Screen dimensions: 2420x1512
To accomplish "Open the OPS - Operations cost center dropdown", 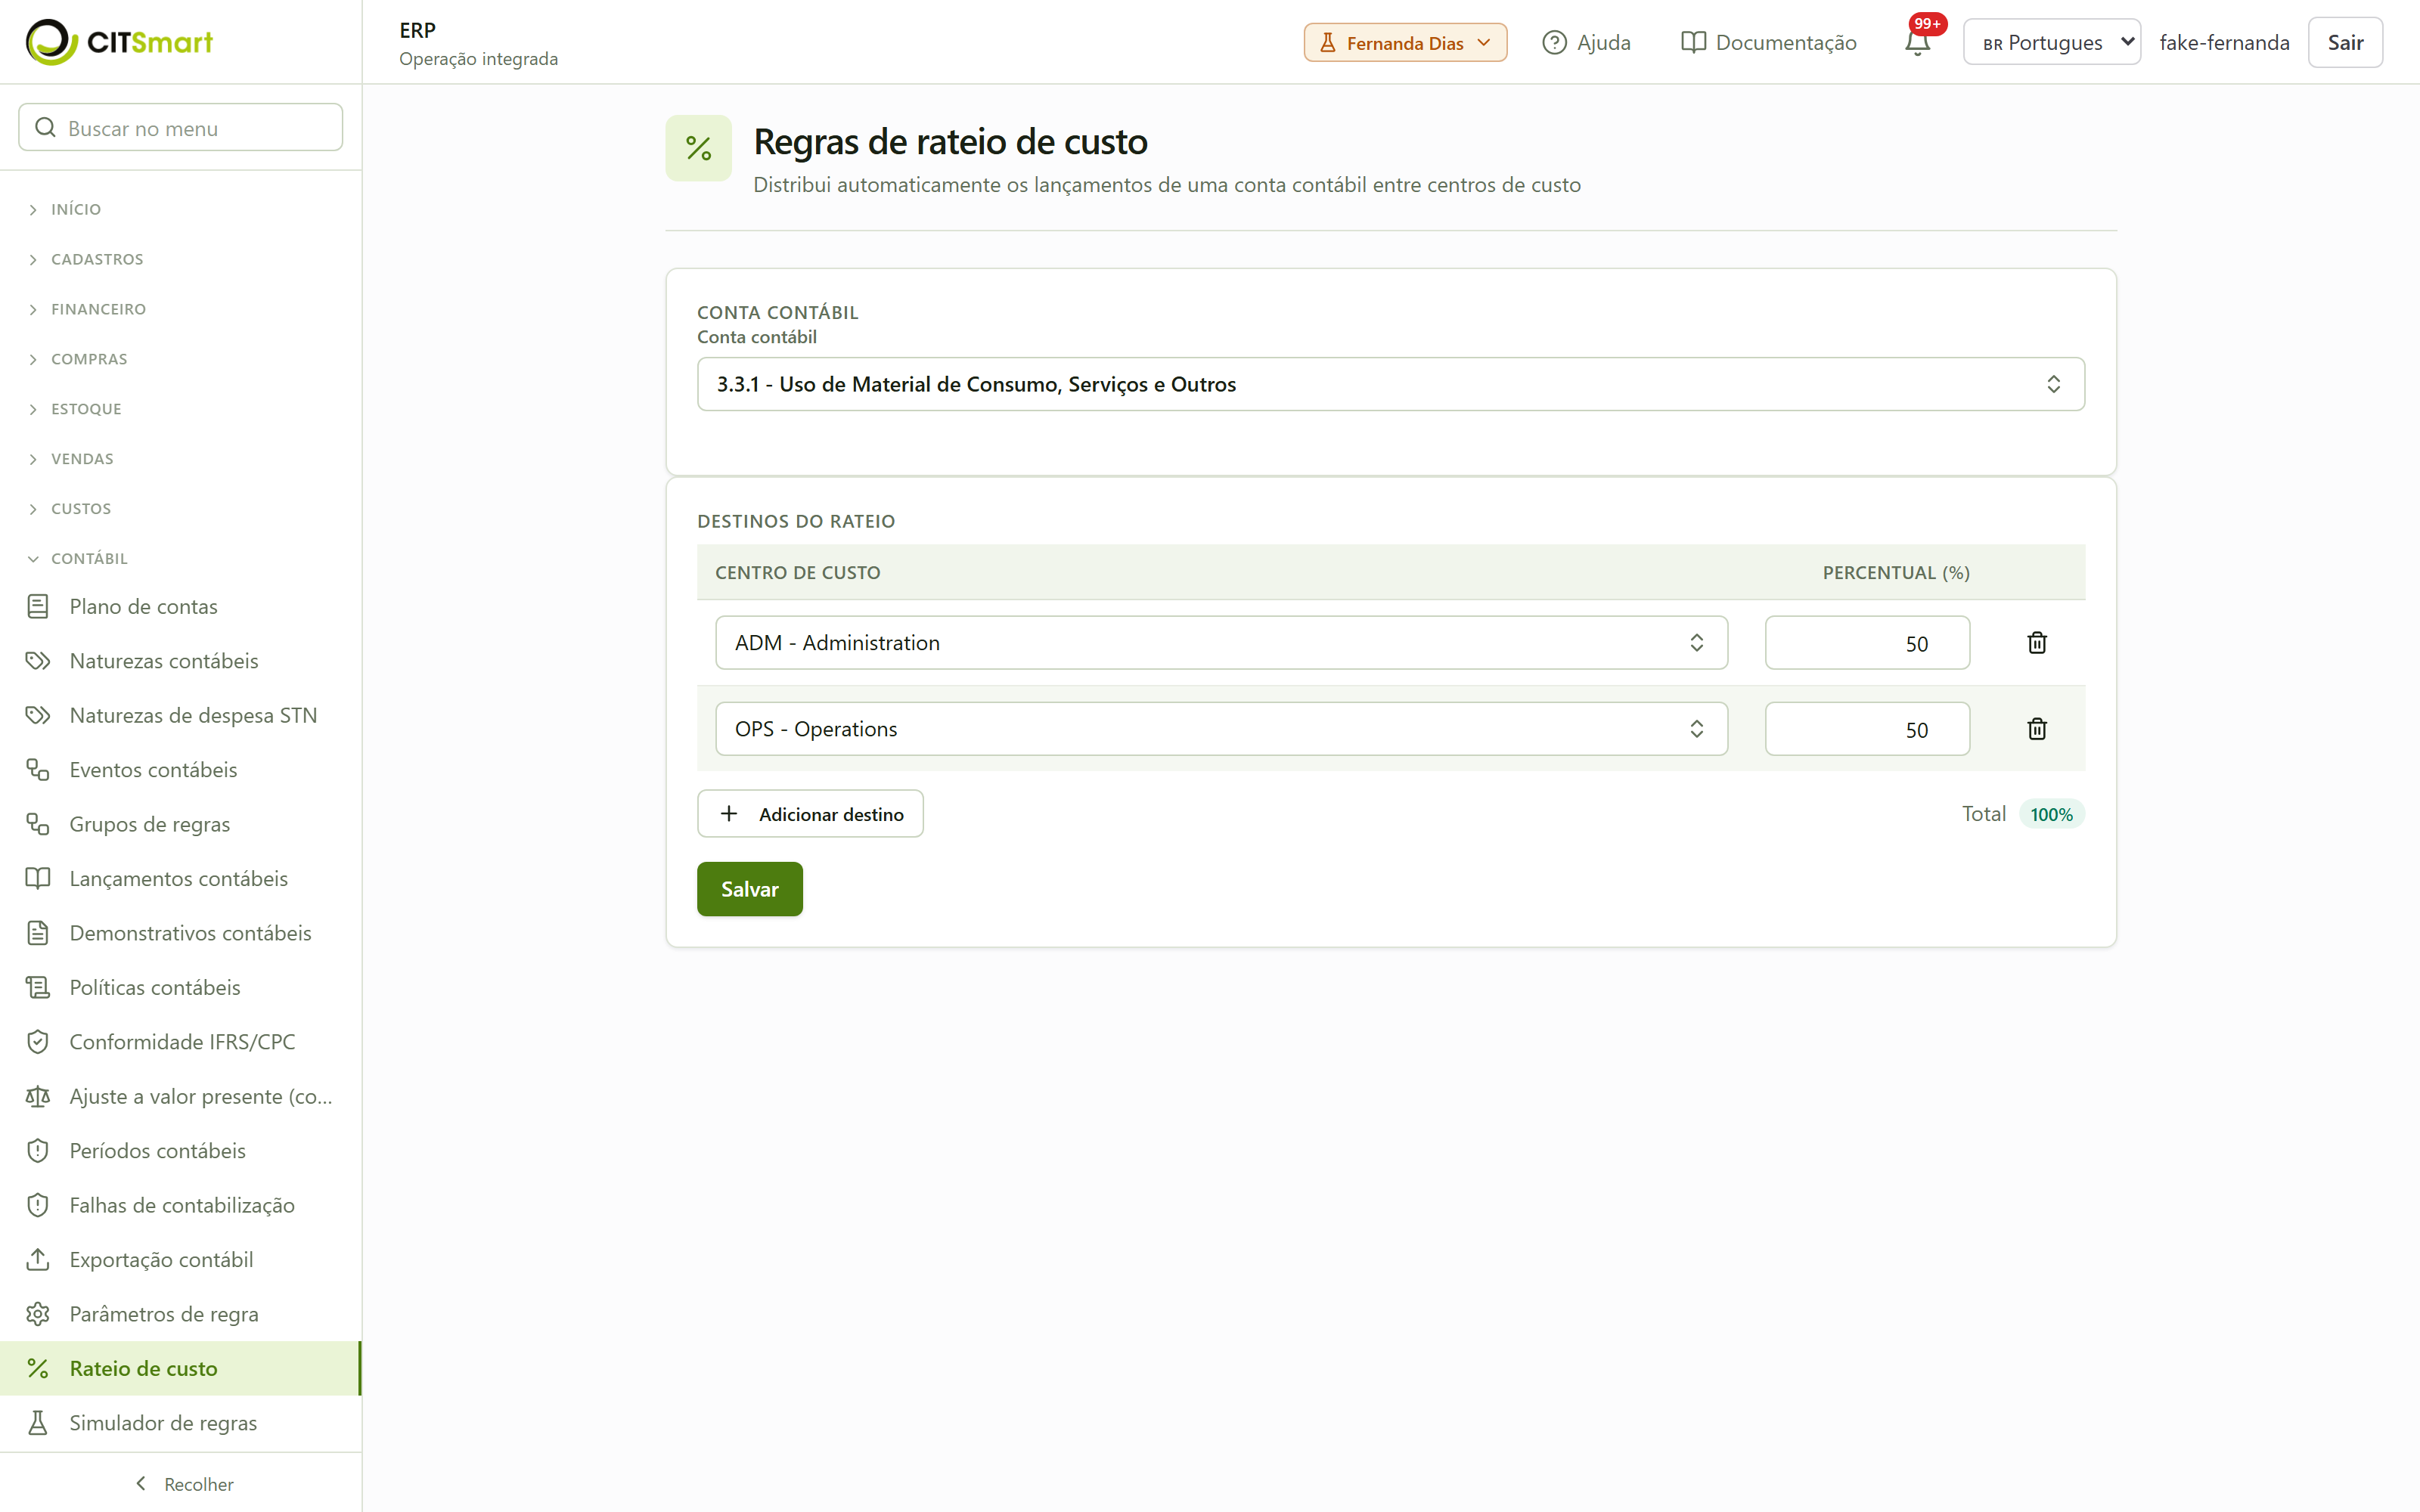I will coord(1221,728).
